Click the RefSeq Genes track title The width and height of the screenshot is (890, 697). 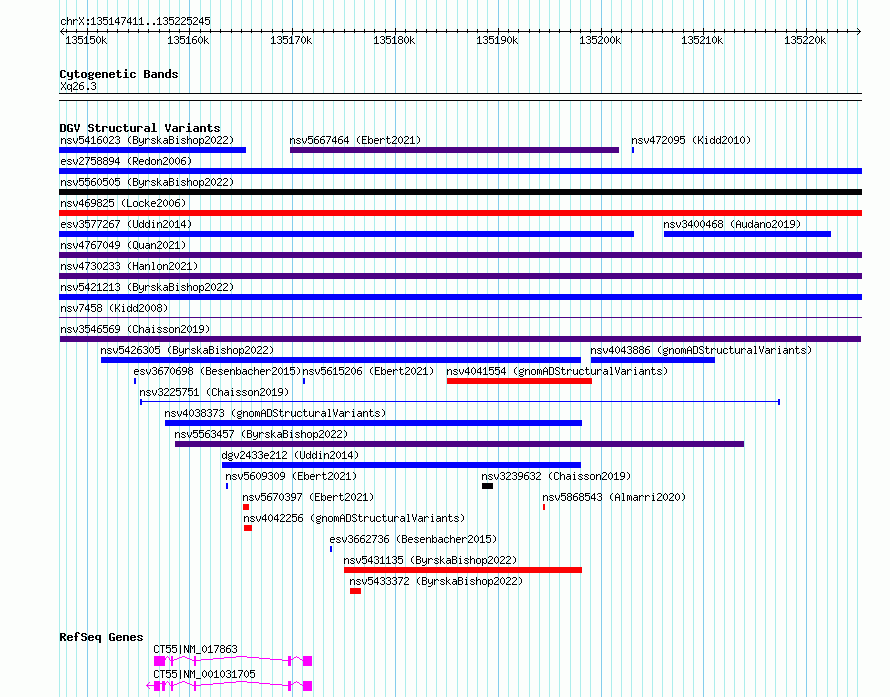pos(101,637)
